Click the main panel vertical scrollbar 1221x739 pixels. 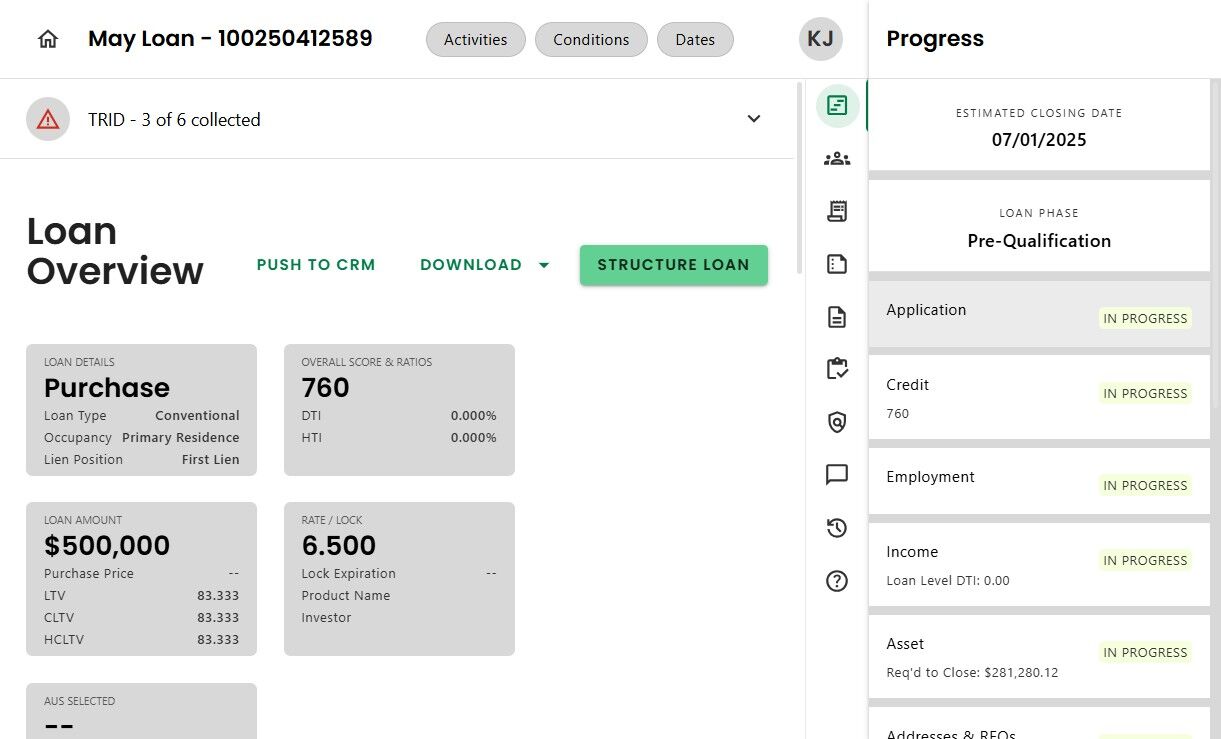[x=799, y=180]
